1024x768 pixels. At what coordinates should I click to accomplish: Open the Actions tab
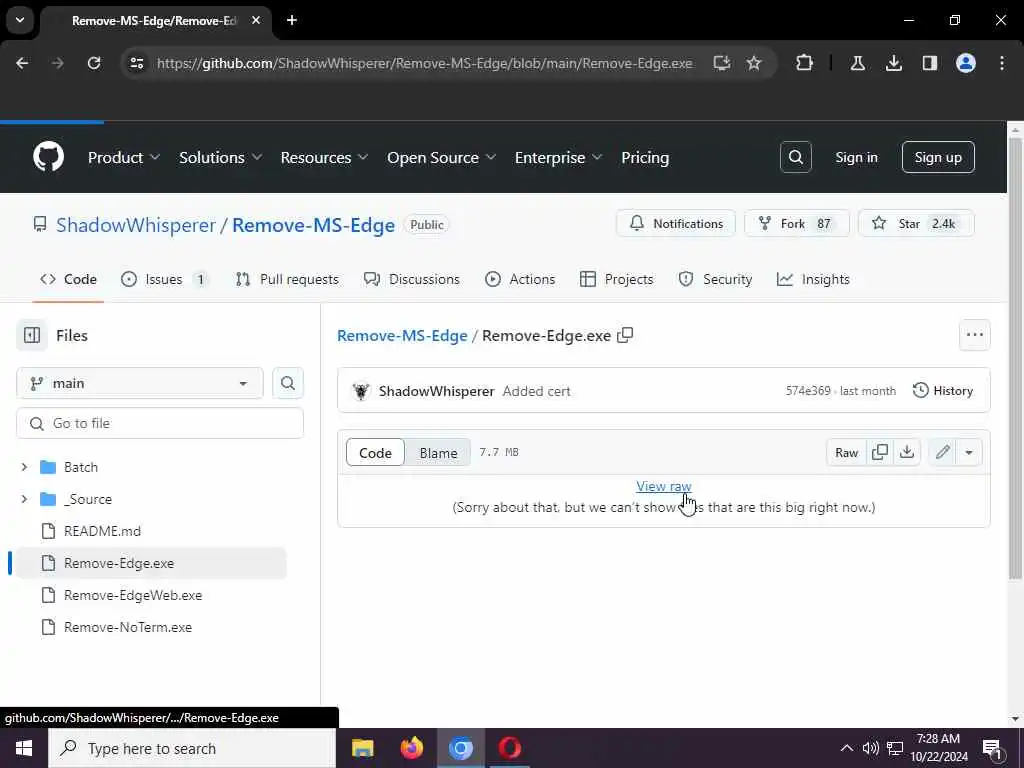[520, 280]
